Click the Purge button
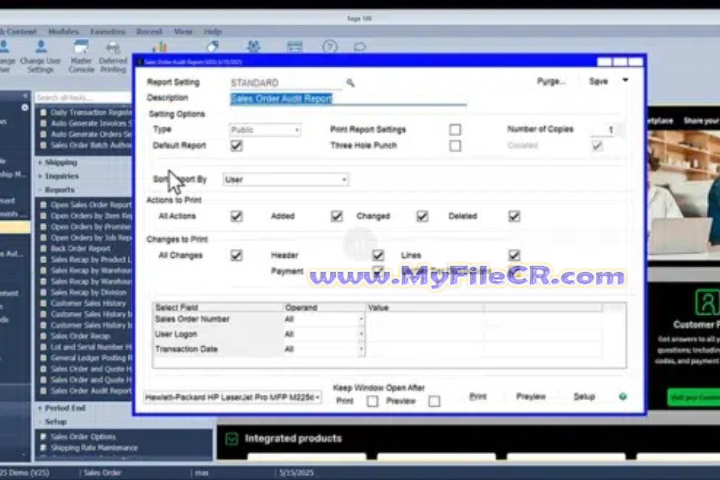Screen dimensions: 720x480 coord(551,81)
